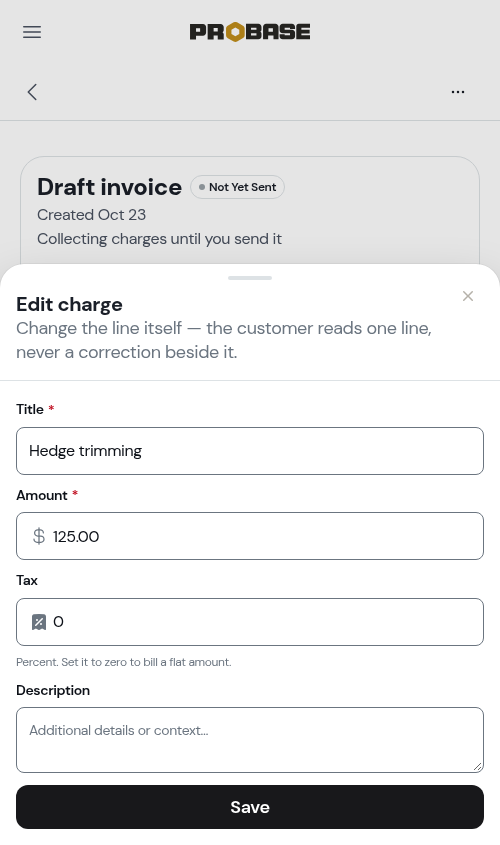This screenshot has width=500, height=845.
Task: Click 'Collecting charges until you send it'
Action: pyautogui.click(x=159, y=239)
